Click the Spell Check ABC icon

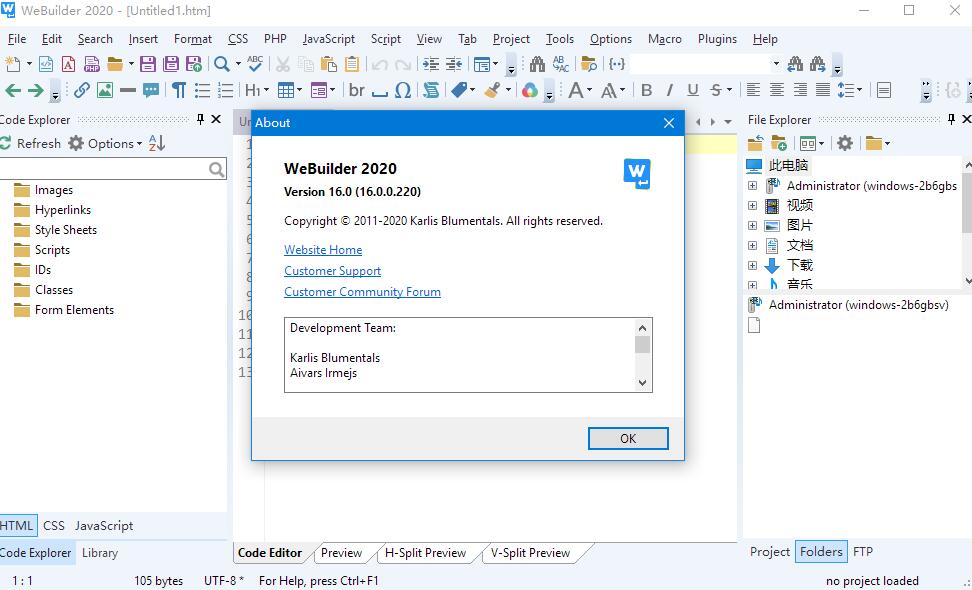point(255,64)
